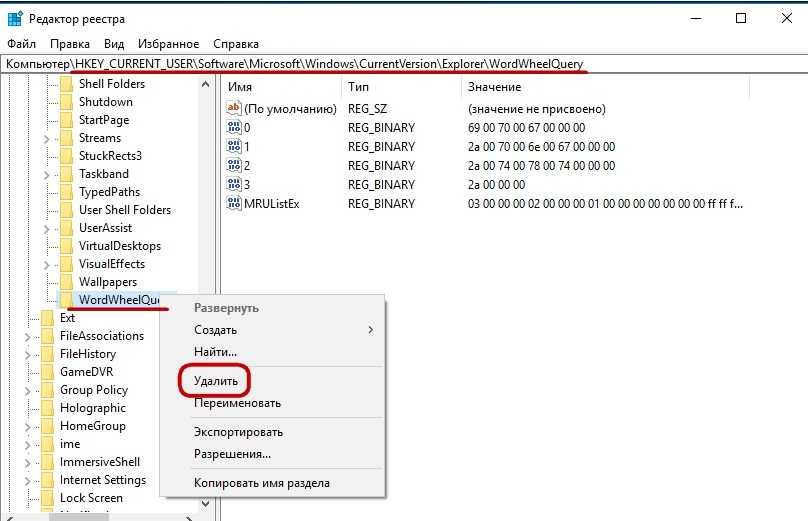Expand the Streams tree node
The image size is (808, 521).
(46, 138)
